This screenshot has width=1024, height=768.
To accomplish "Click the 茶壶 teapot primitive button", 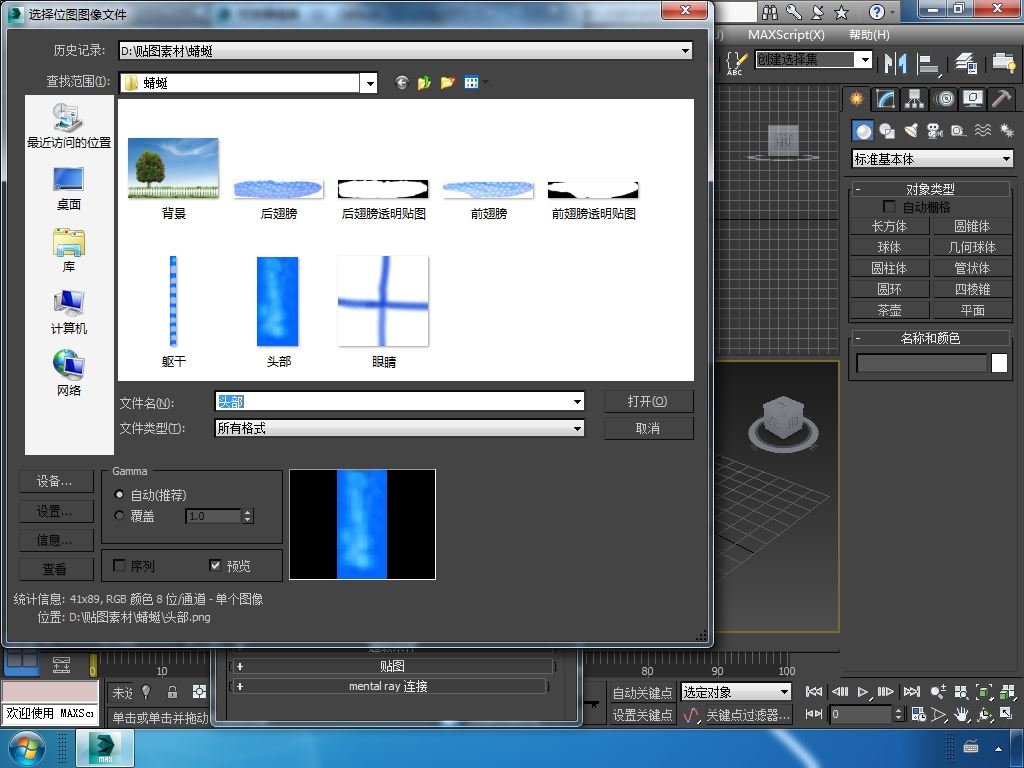I will pyautogui.click(x=889, y=310).
